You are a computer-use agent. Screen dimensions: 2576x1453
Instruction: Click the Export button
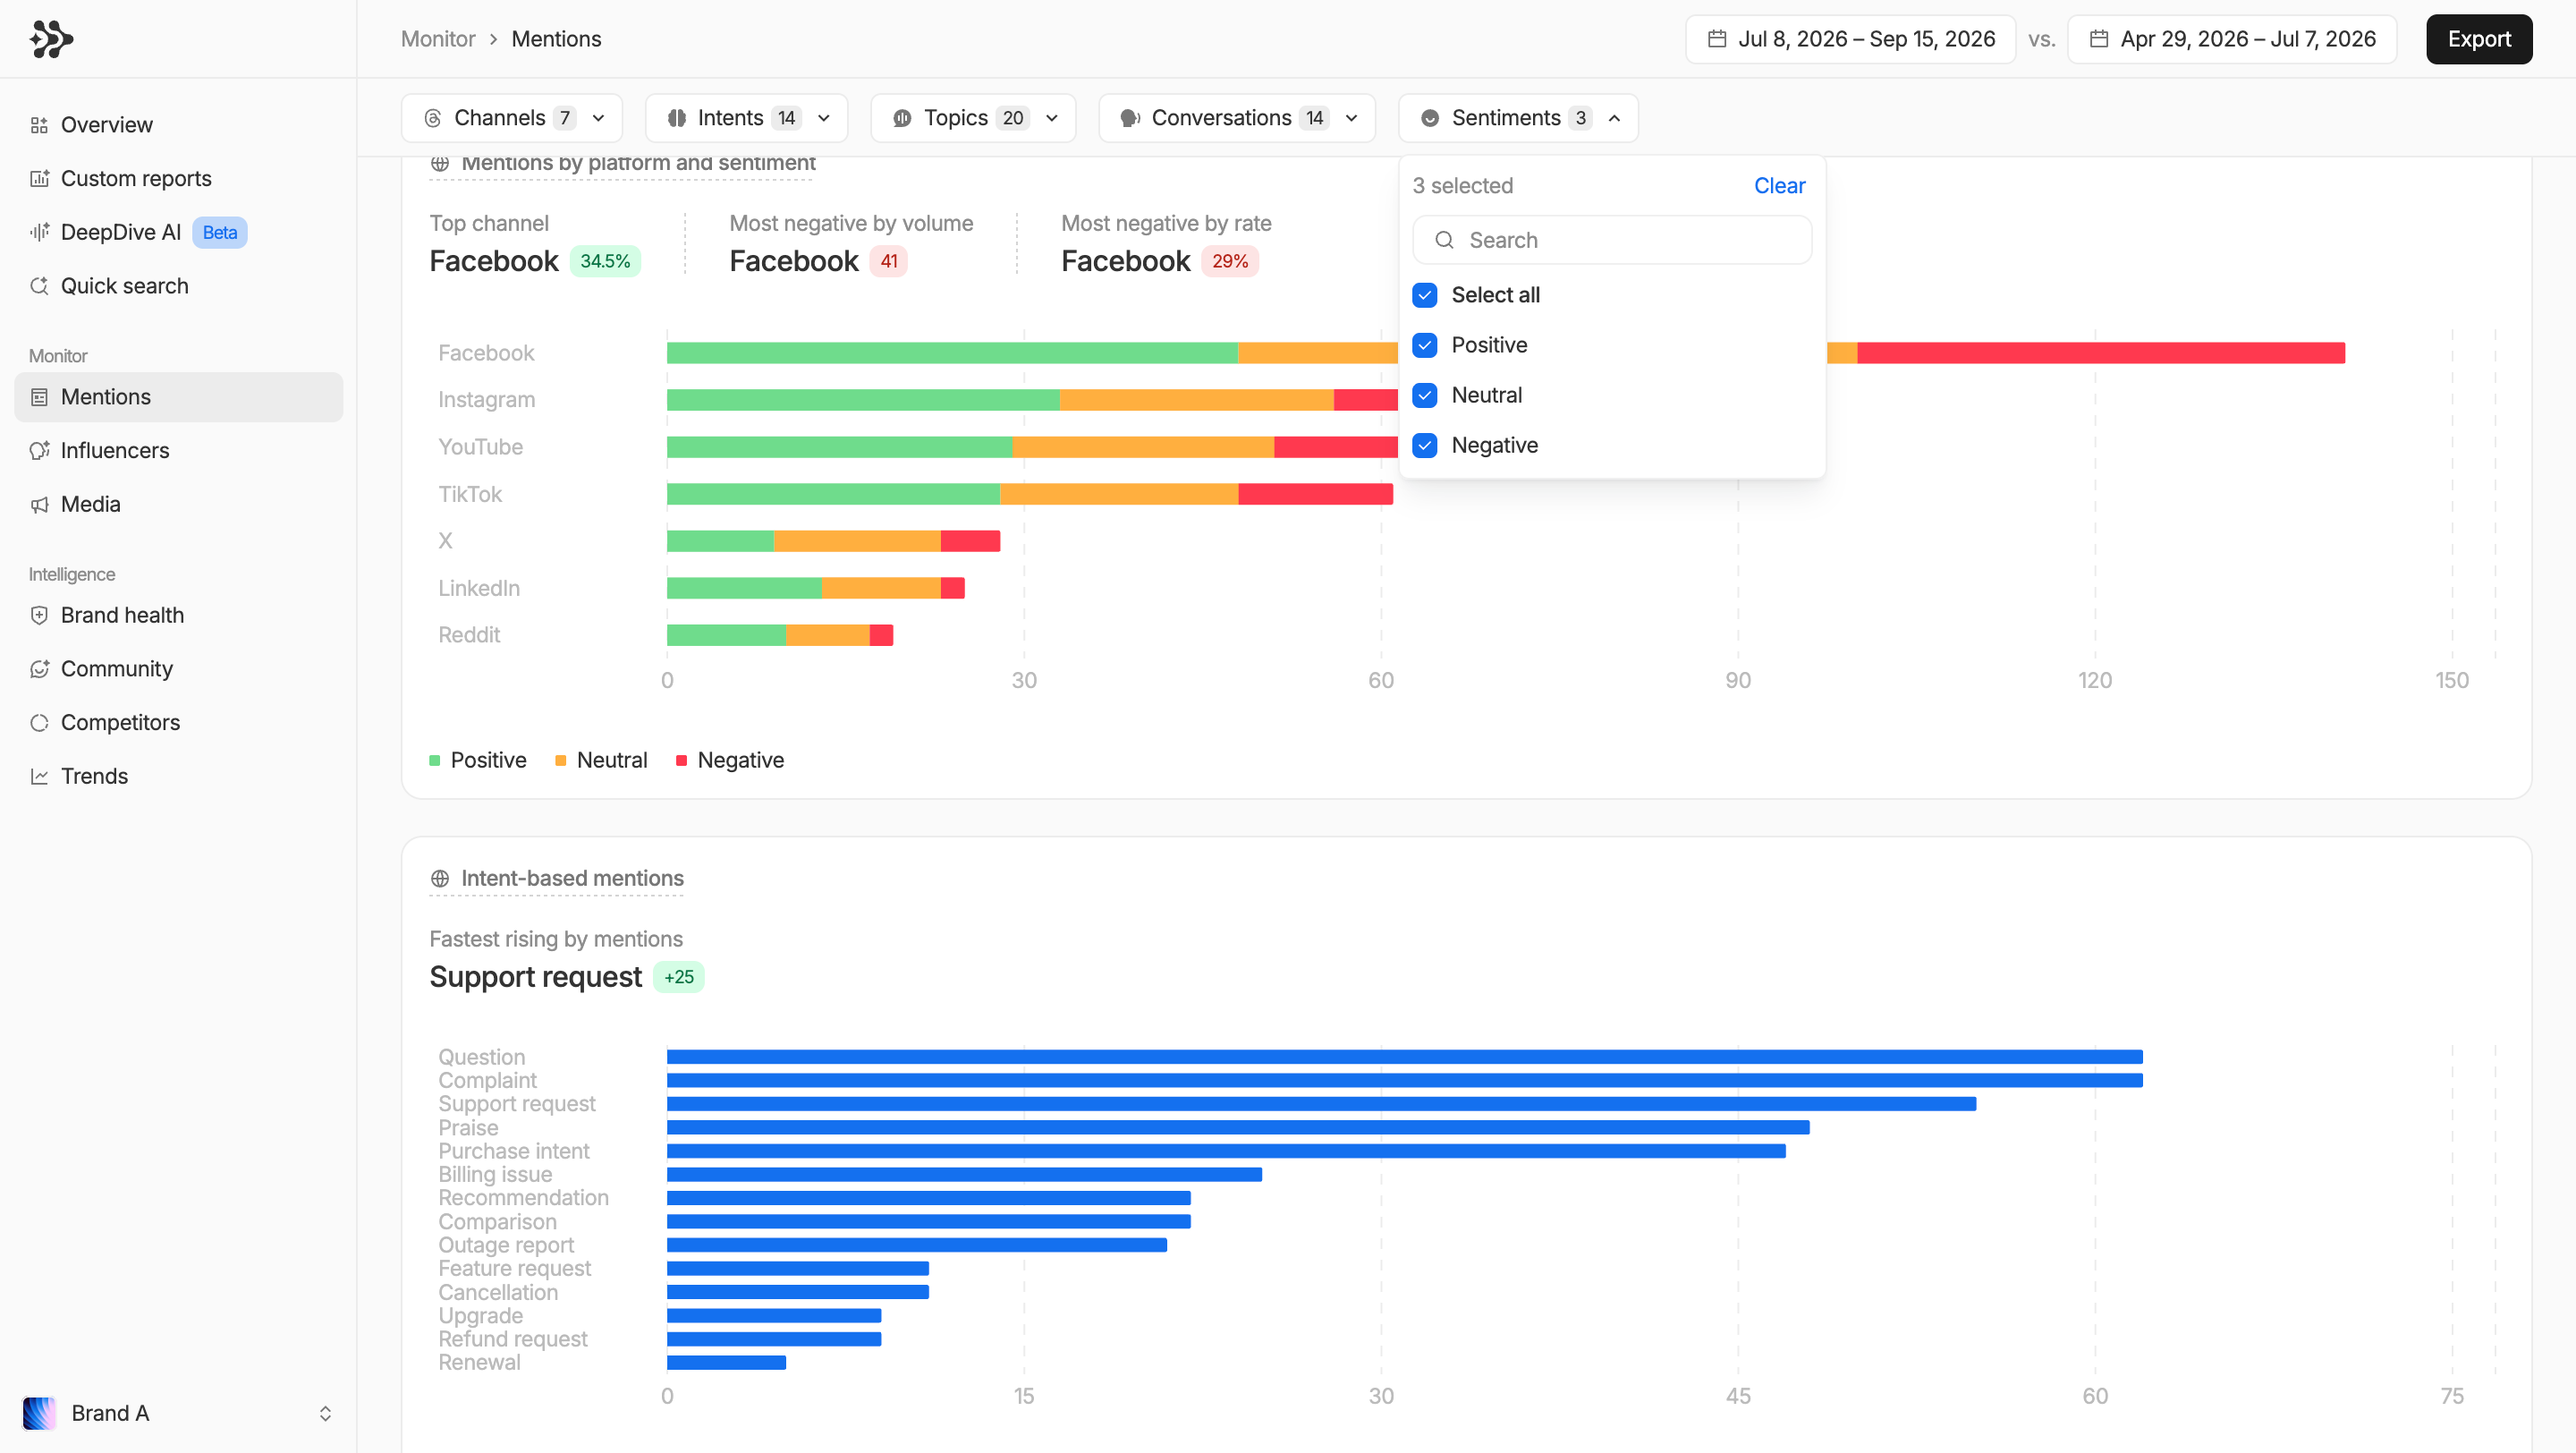coord(2479,39)
